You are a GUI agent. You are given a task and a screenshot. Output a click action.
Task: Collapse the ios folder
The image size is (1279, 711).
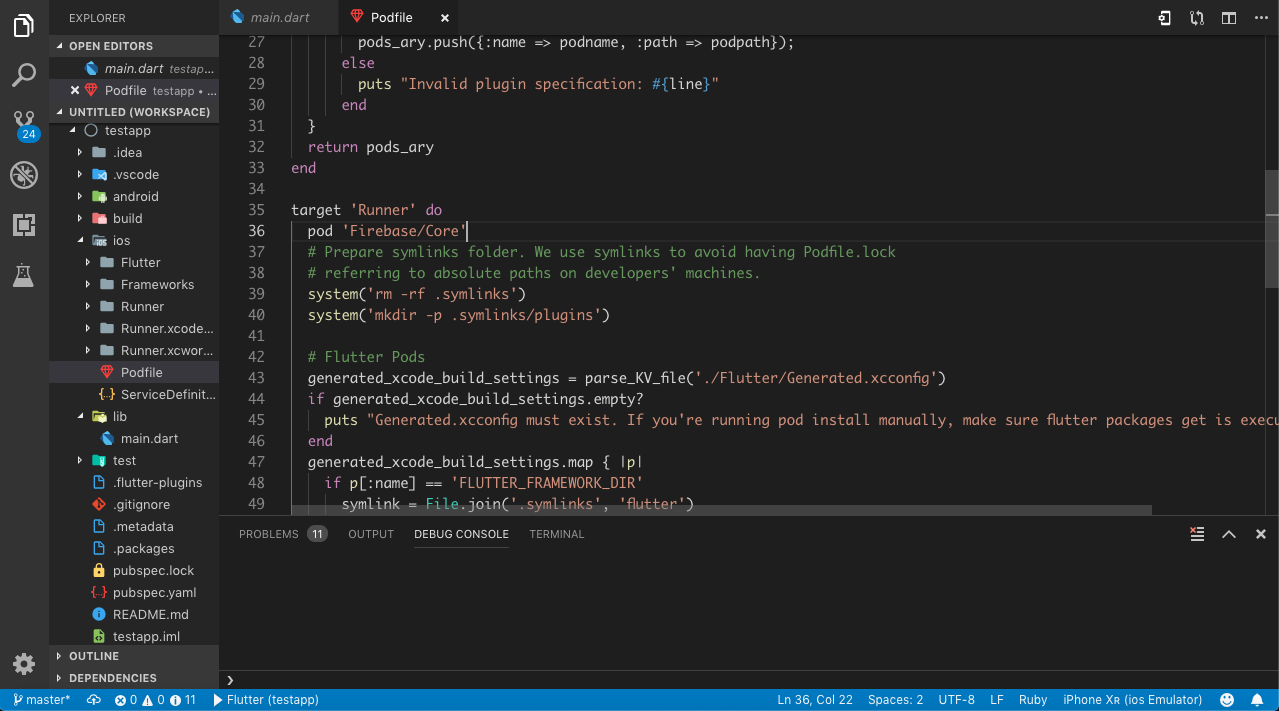pos(134,241)
